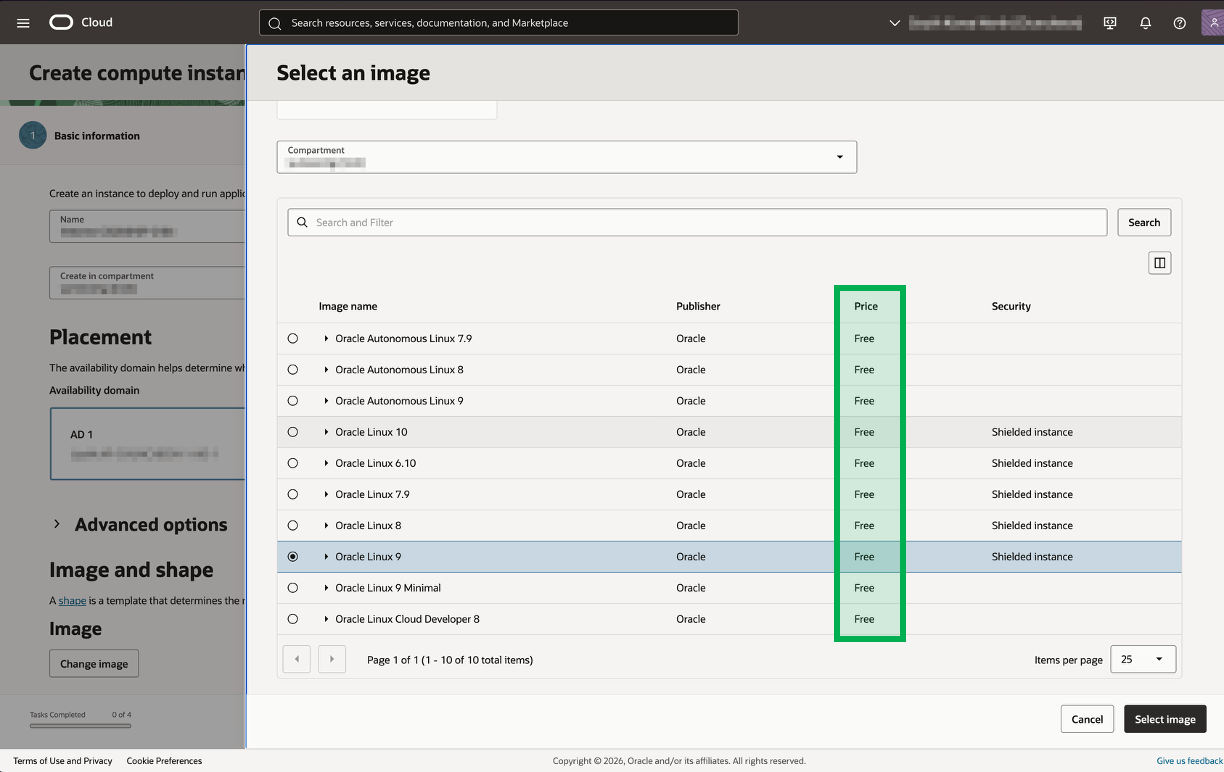Screen dimensions: 1224x772
Task: Expand Oracle Linux 9 row details
Action: pyautogui.click(x=326, y=557)
